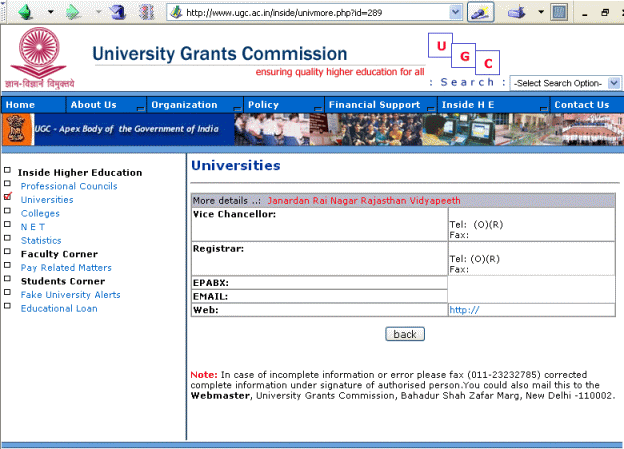Click the green Back navigation arrow icon
The height and width of the screenshot is (449, 624).
[26, 12]
